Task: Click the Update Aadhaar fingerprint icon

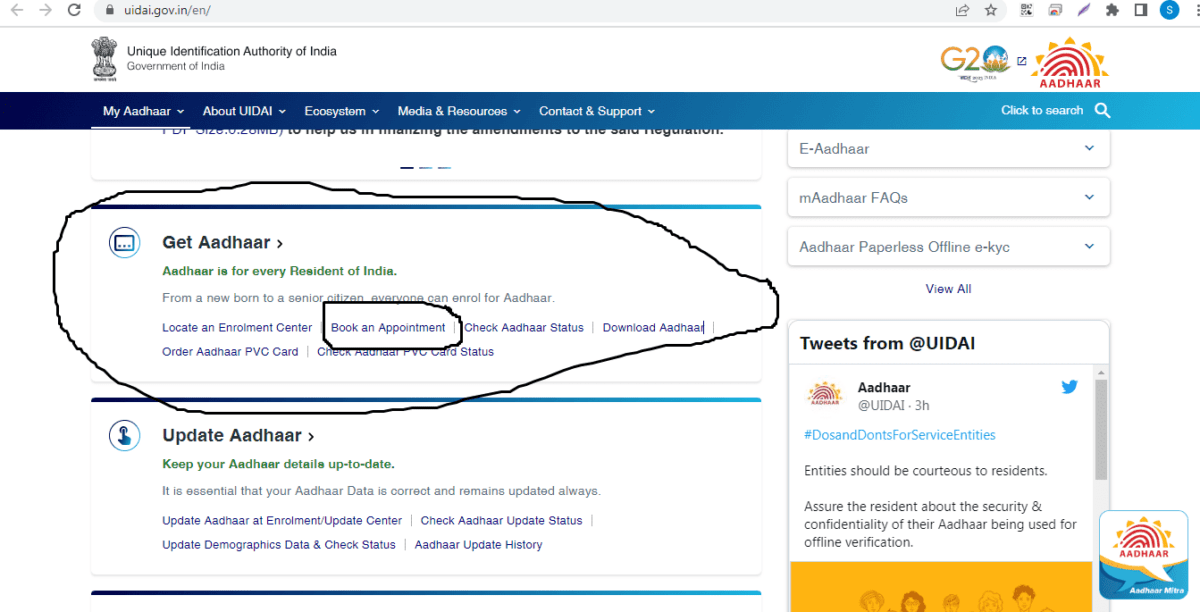Action: coord(124,435)
